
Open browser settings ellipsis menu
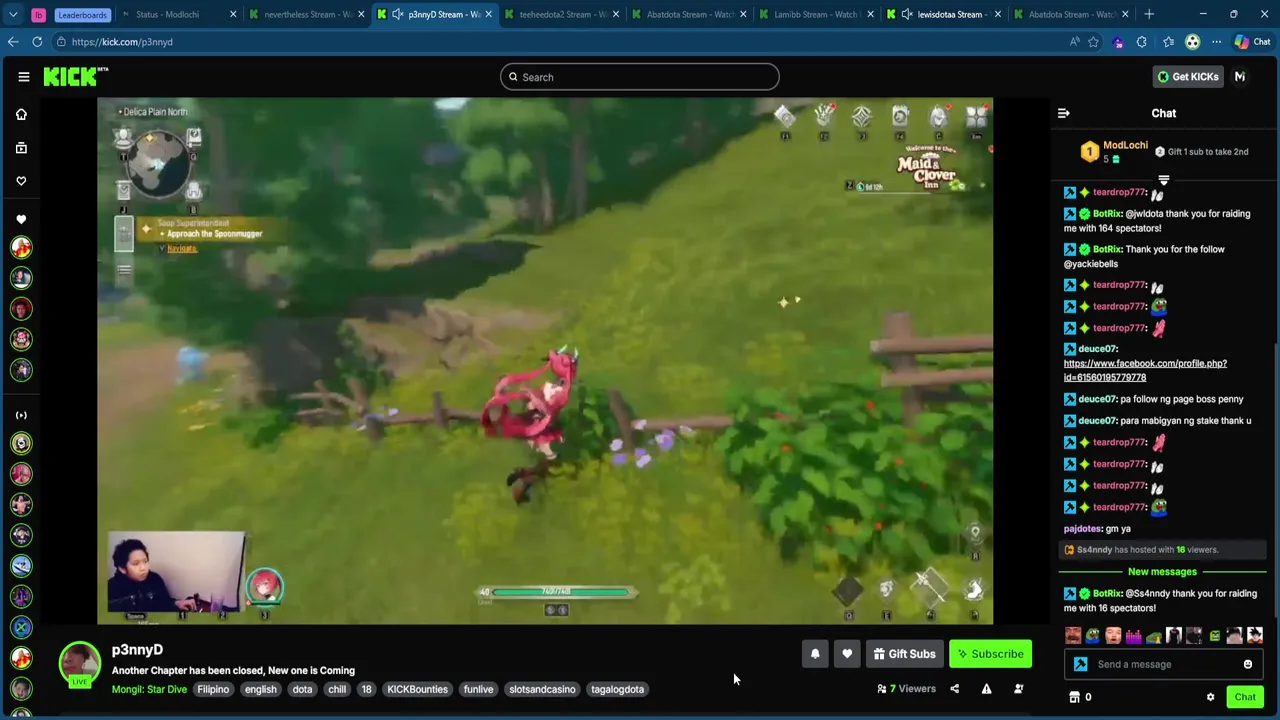click(x=1216, y=42)
